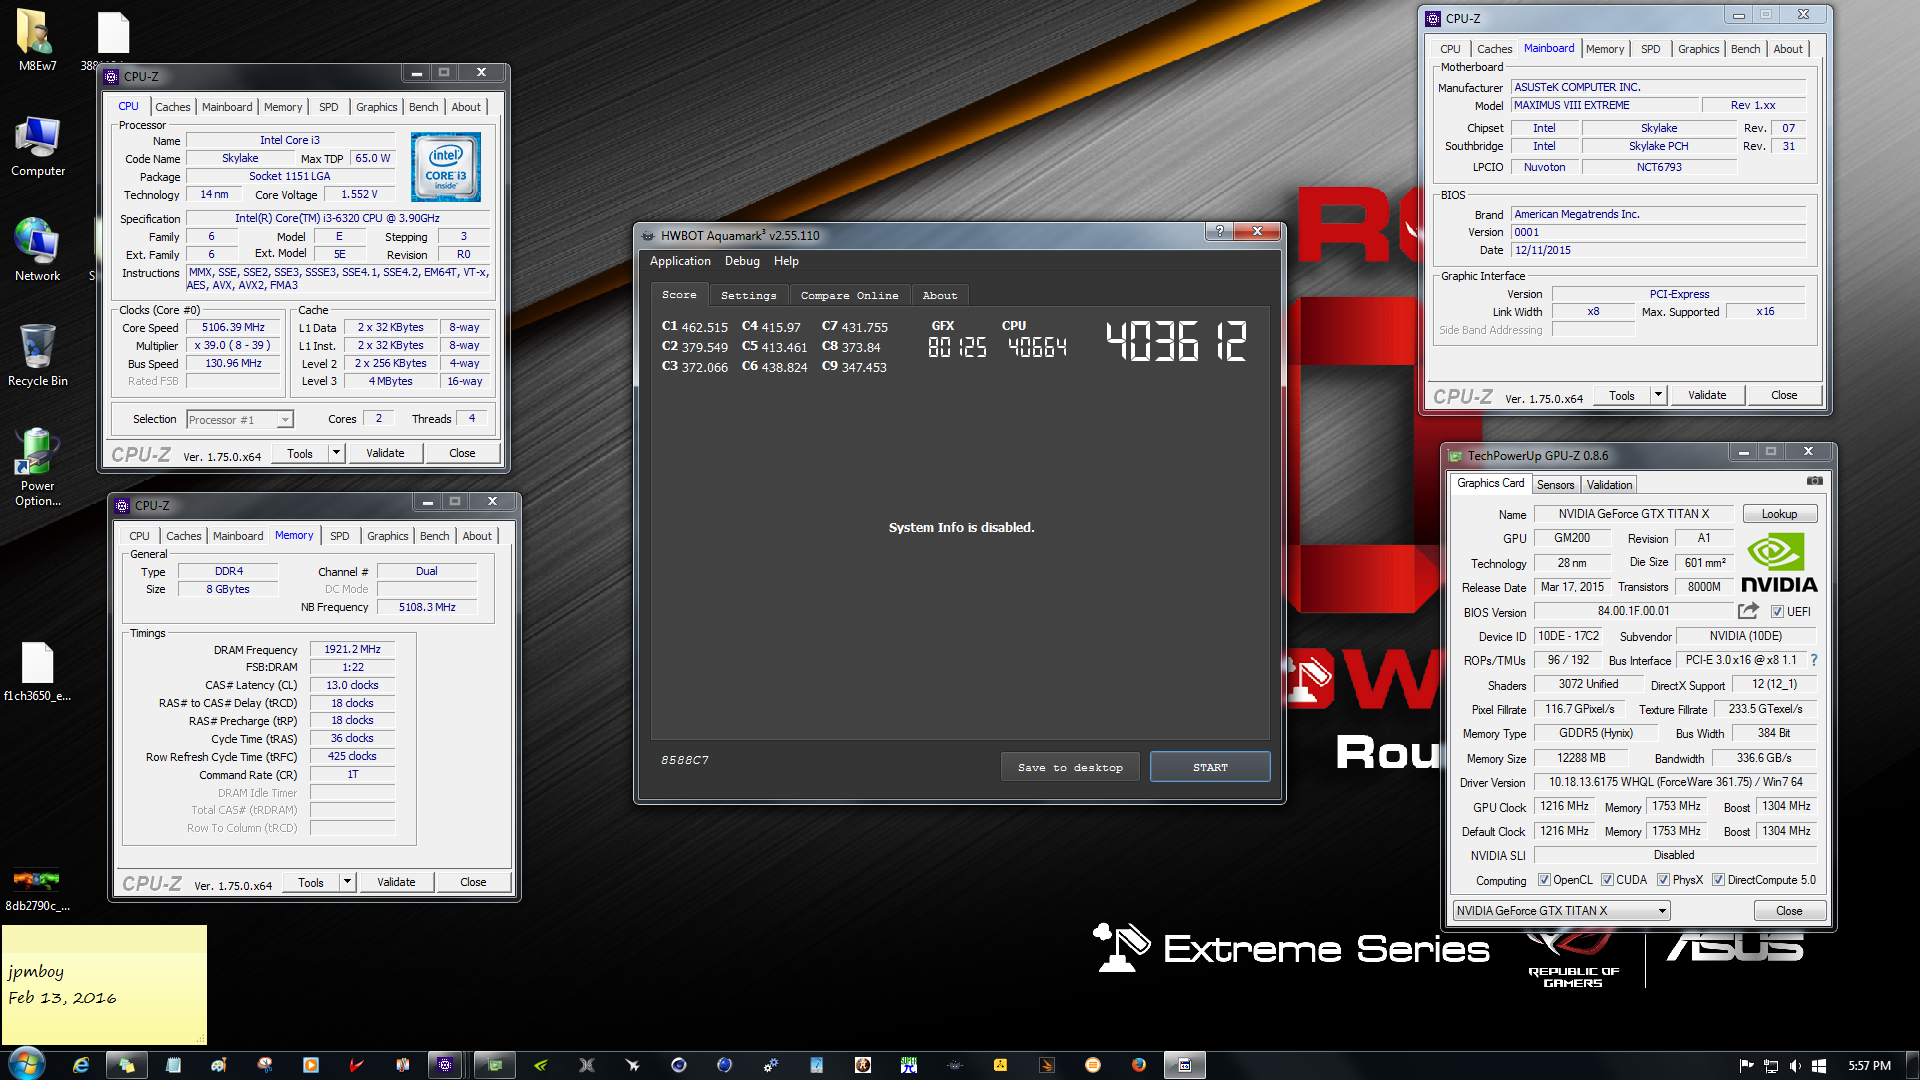The width and height of the screenshot is (1920, 1080).
Task: Click Save to desktop in Aquamark
Action: pos(1070,767)
